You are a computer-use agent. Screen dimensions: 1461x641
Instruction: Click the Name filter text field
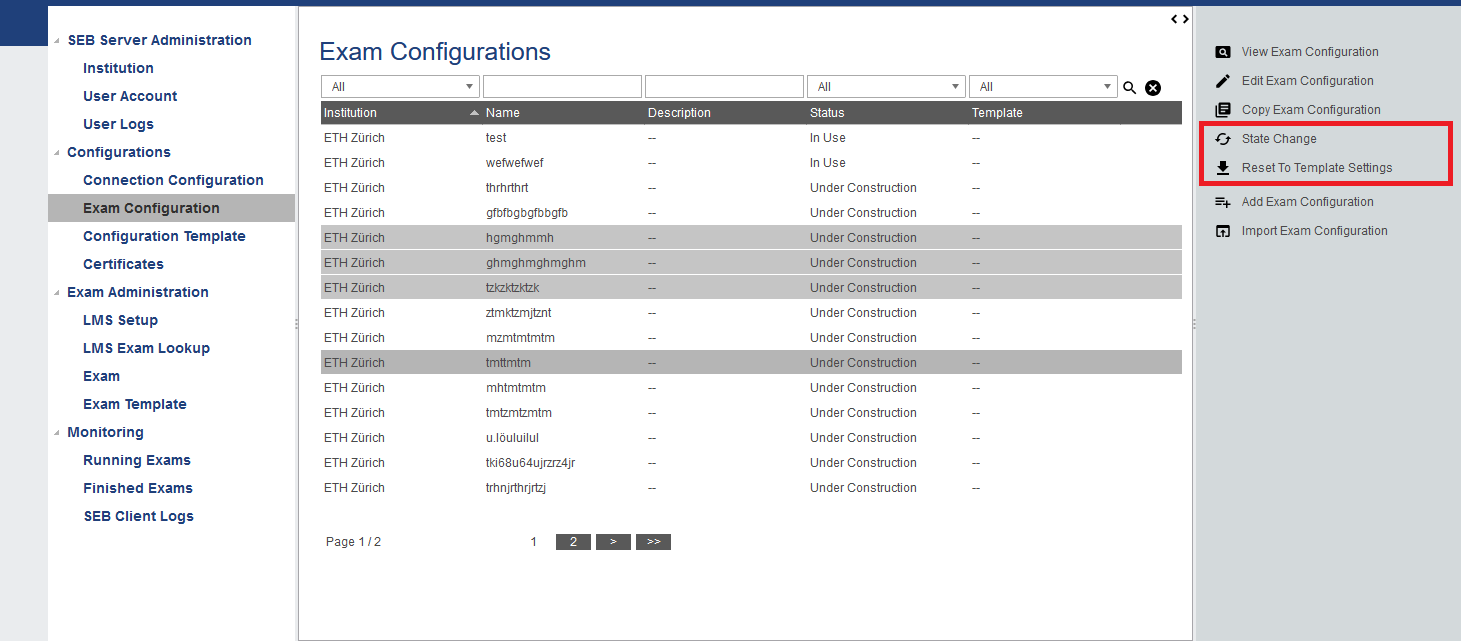tap(562, 87)
